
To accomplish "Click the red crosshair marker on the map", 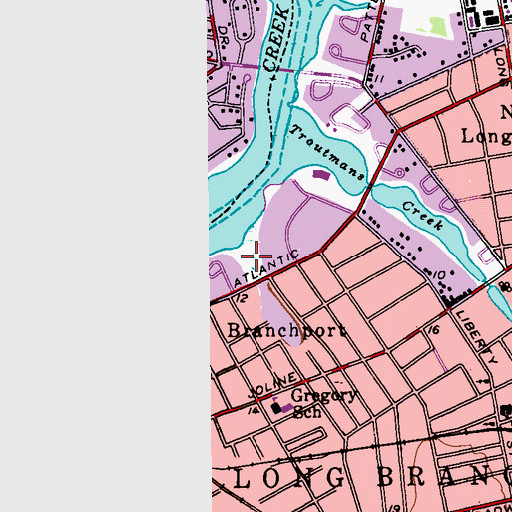I will [x=256, y=256].
